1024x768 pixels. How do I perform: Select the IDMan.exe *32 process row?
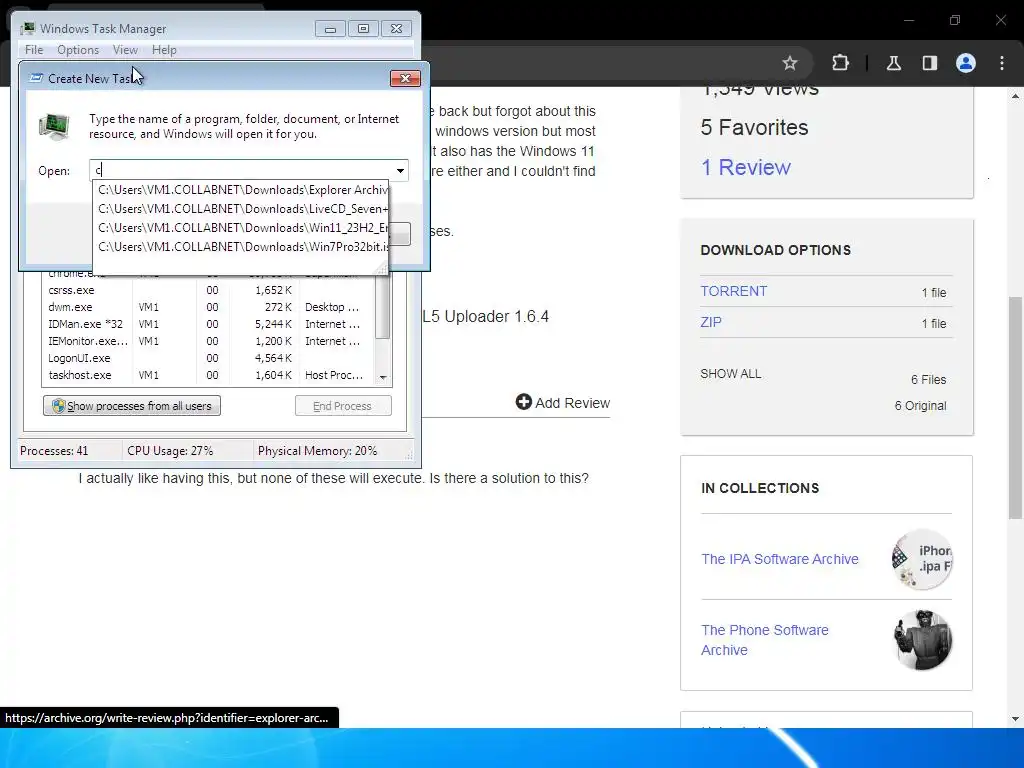208,324
